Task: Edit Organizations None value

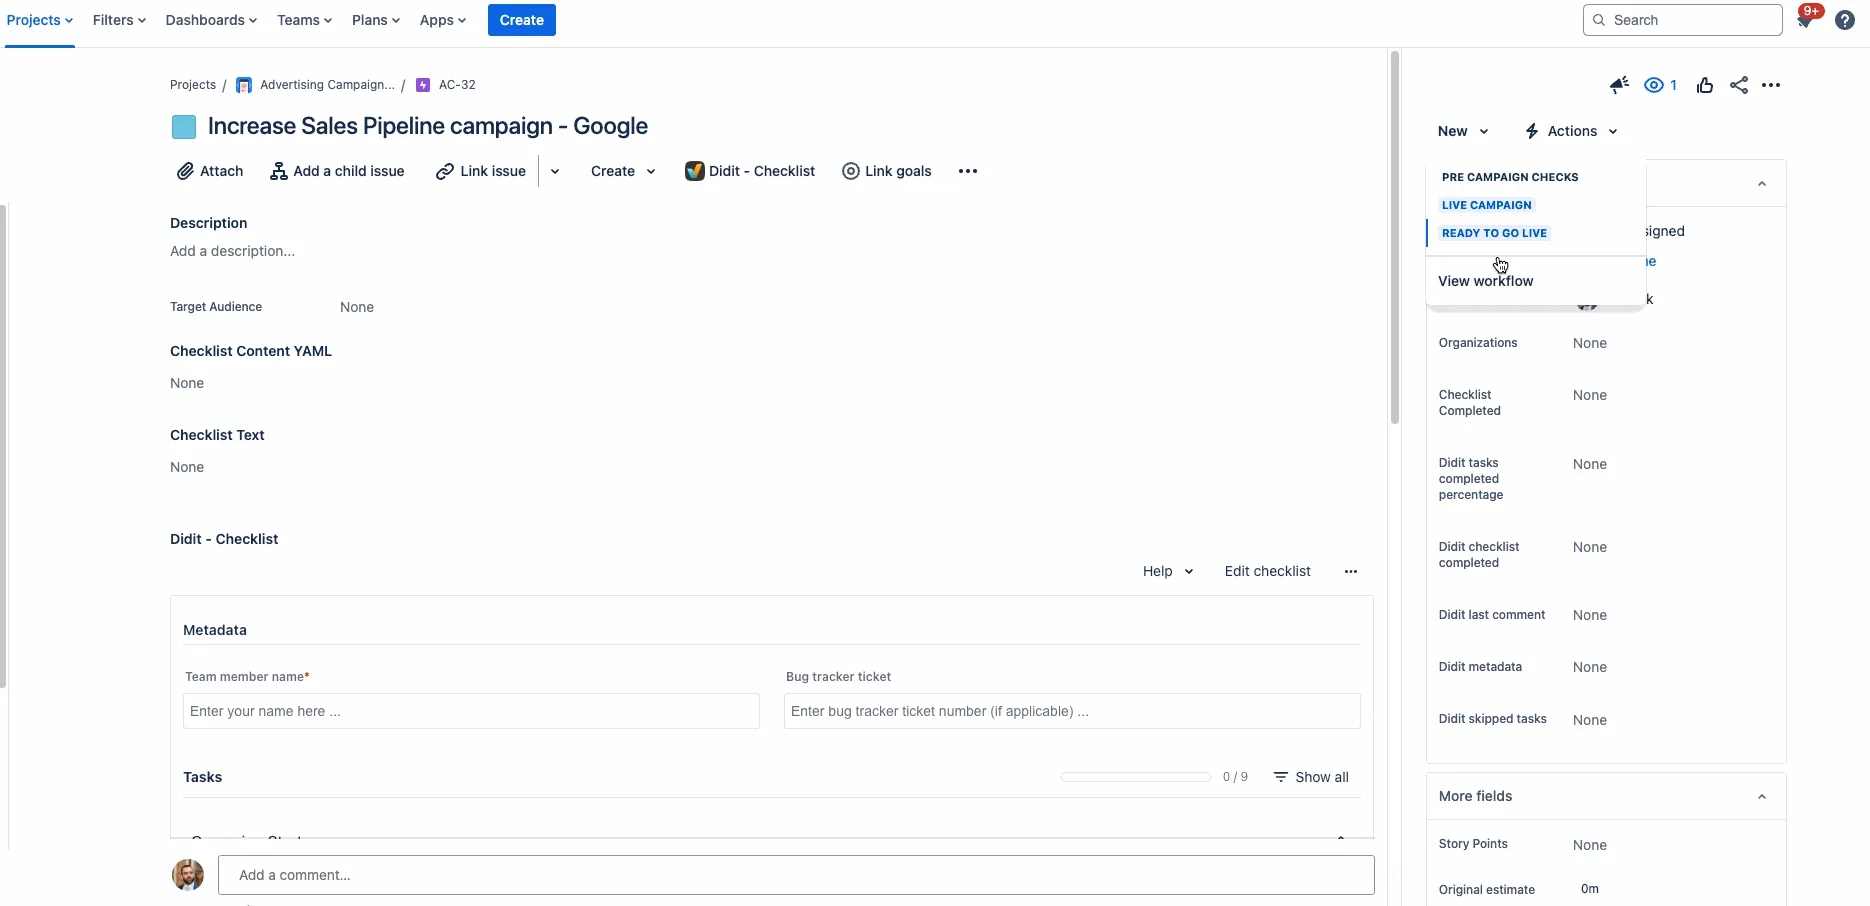Action: (x=1589, y=343)
